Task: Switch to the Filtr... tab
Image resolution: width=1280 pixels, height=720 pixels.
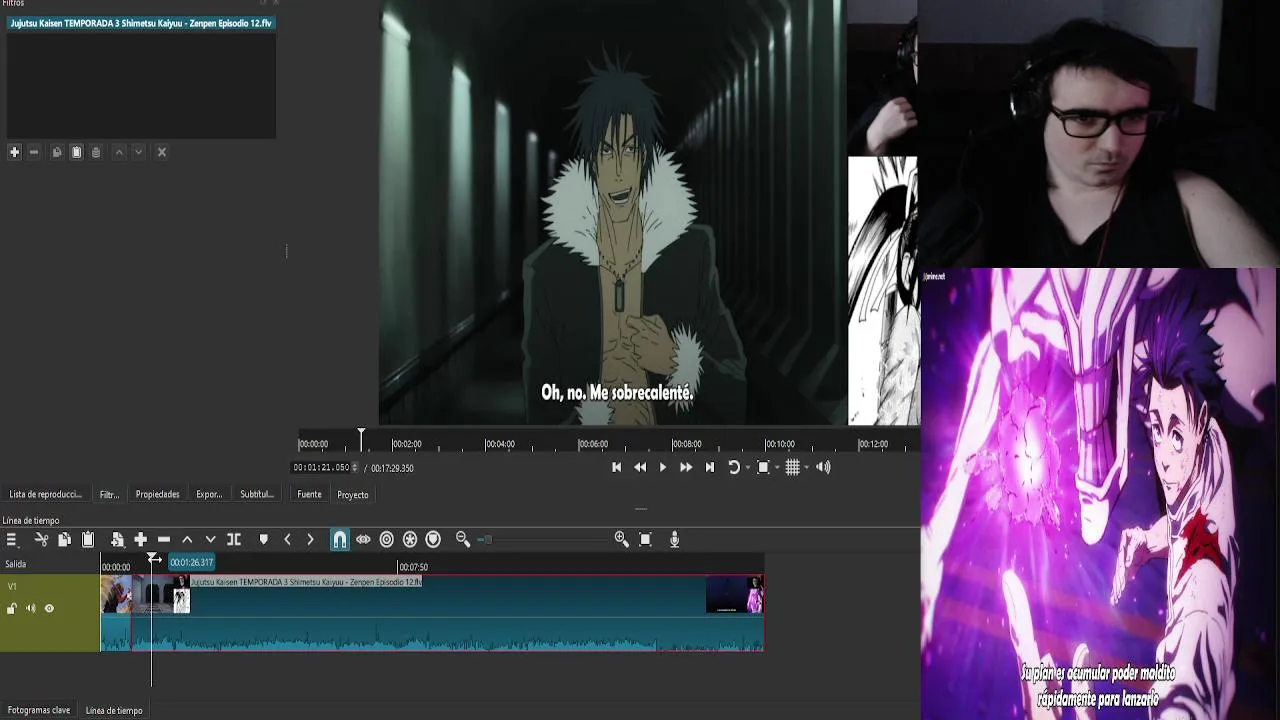Action: [109, 494]
